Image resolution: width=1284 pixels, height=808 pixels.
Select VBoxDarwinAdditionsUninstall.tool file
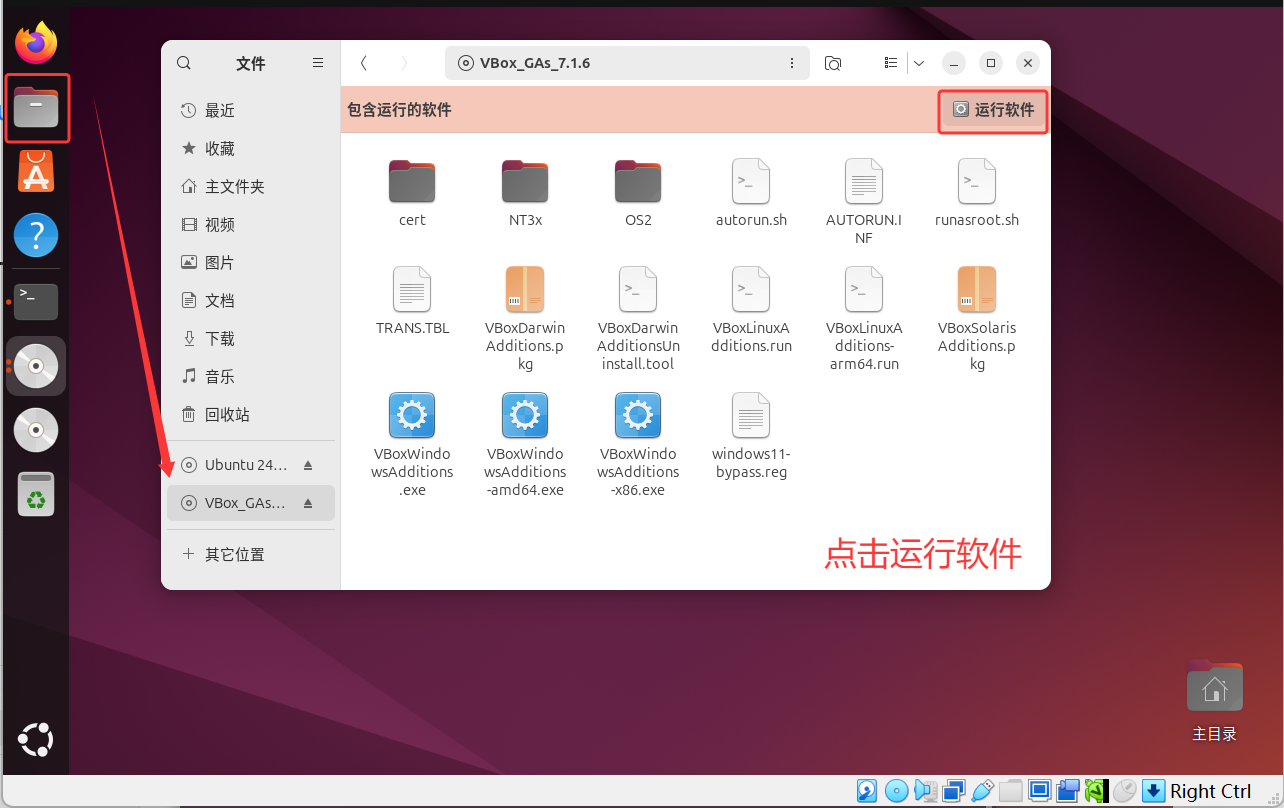click(638, 319)
